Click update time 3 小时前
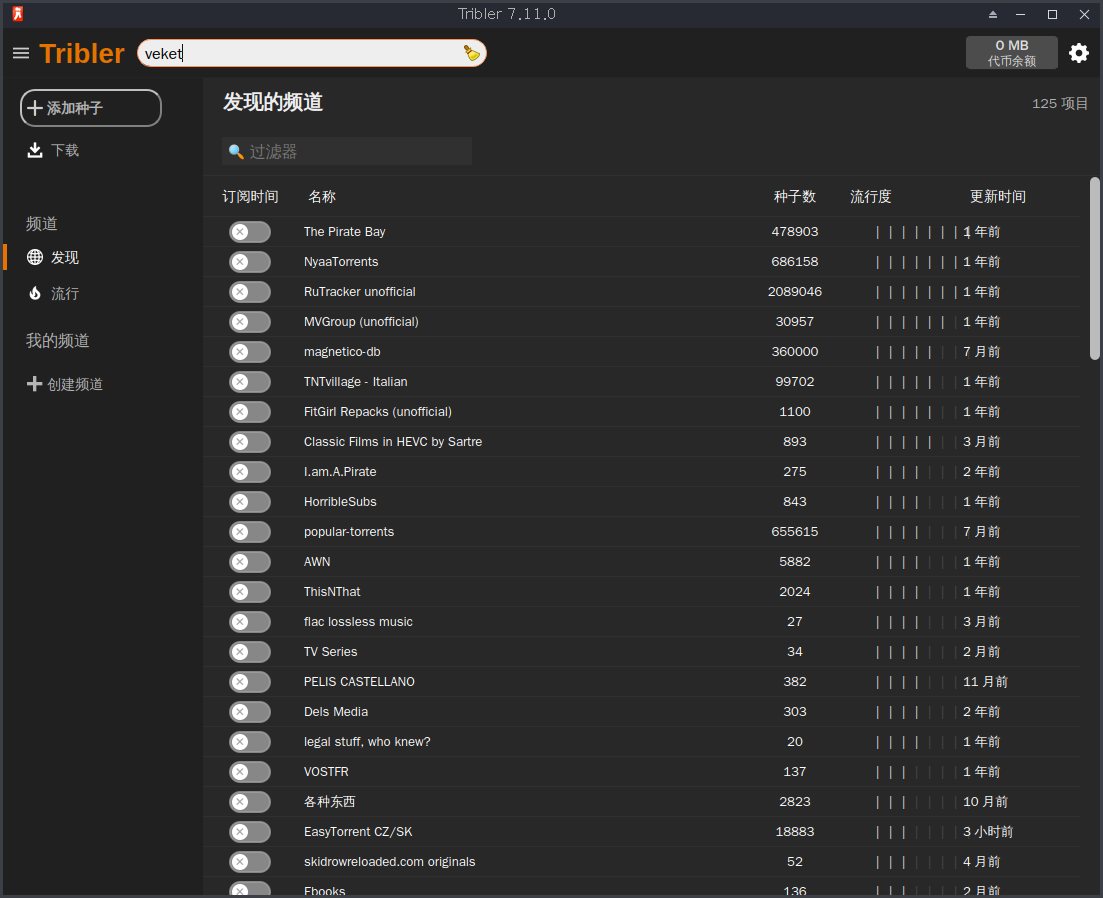Image resolution: width=1103 pixels, height=898 pixels. point(988,832)
